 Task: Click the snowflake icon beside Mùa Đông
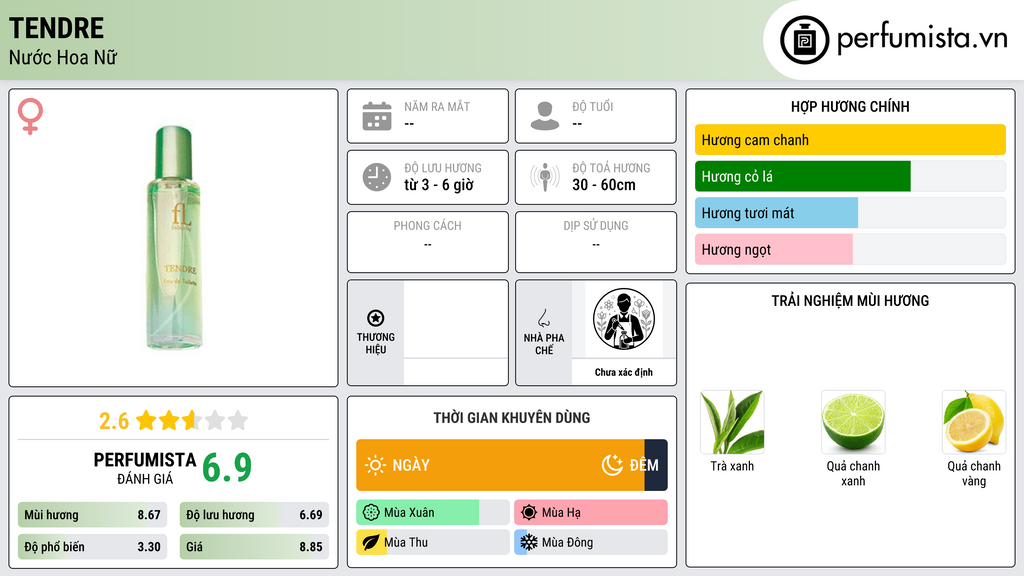coord(529,542)
